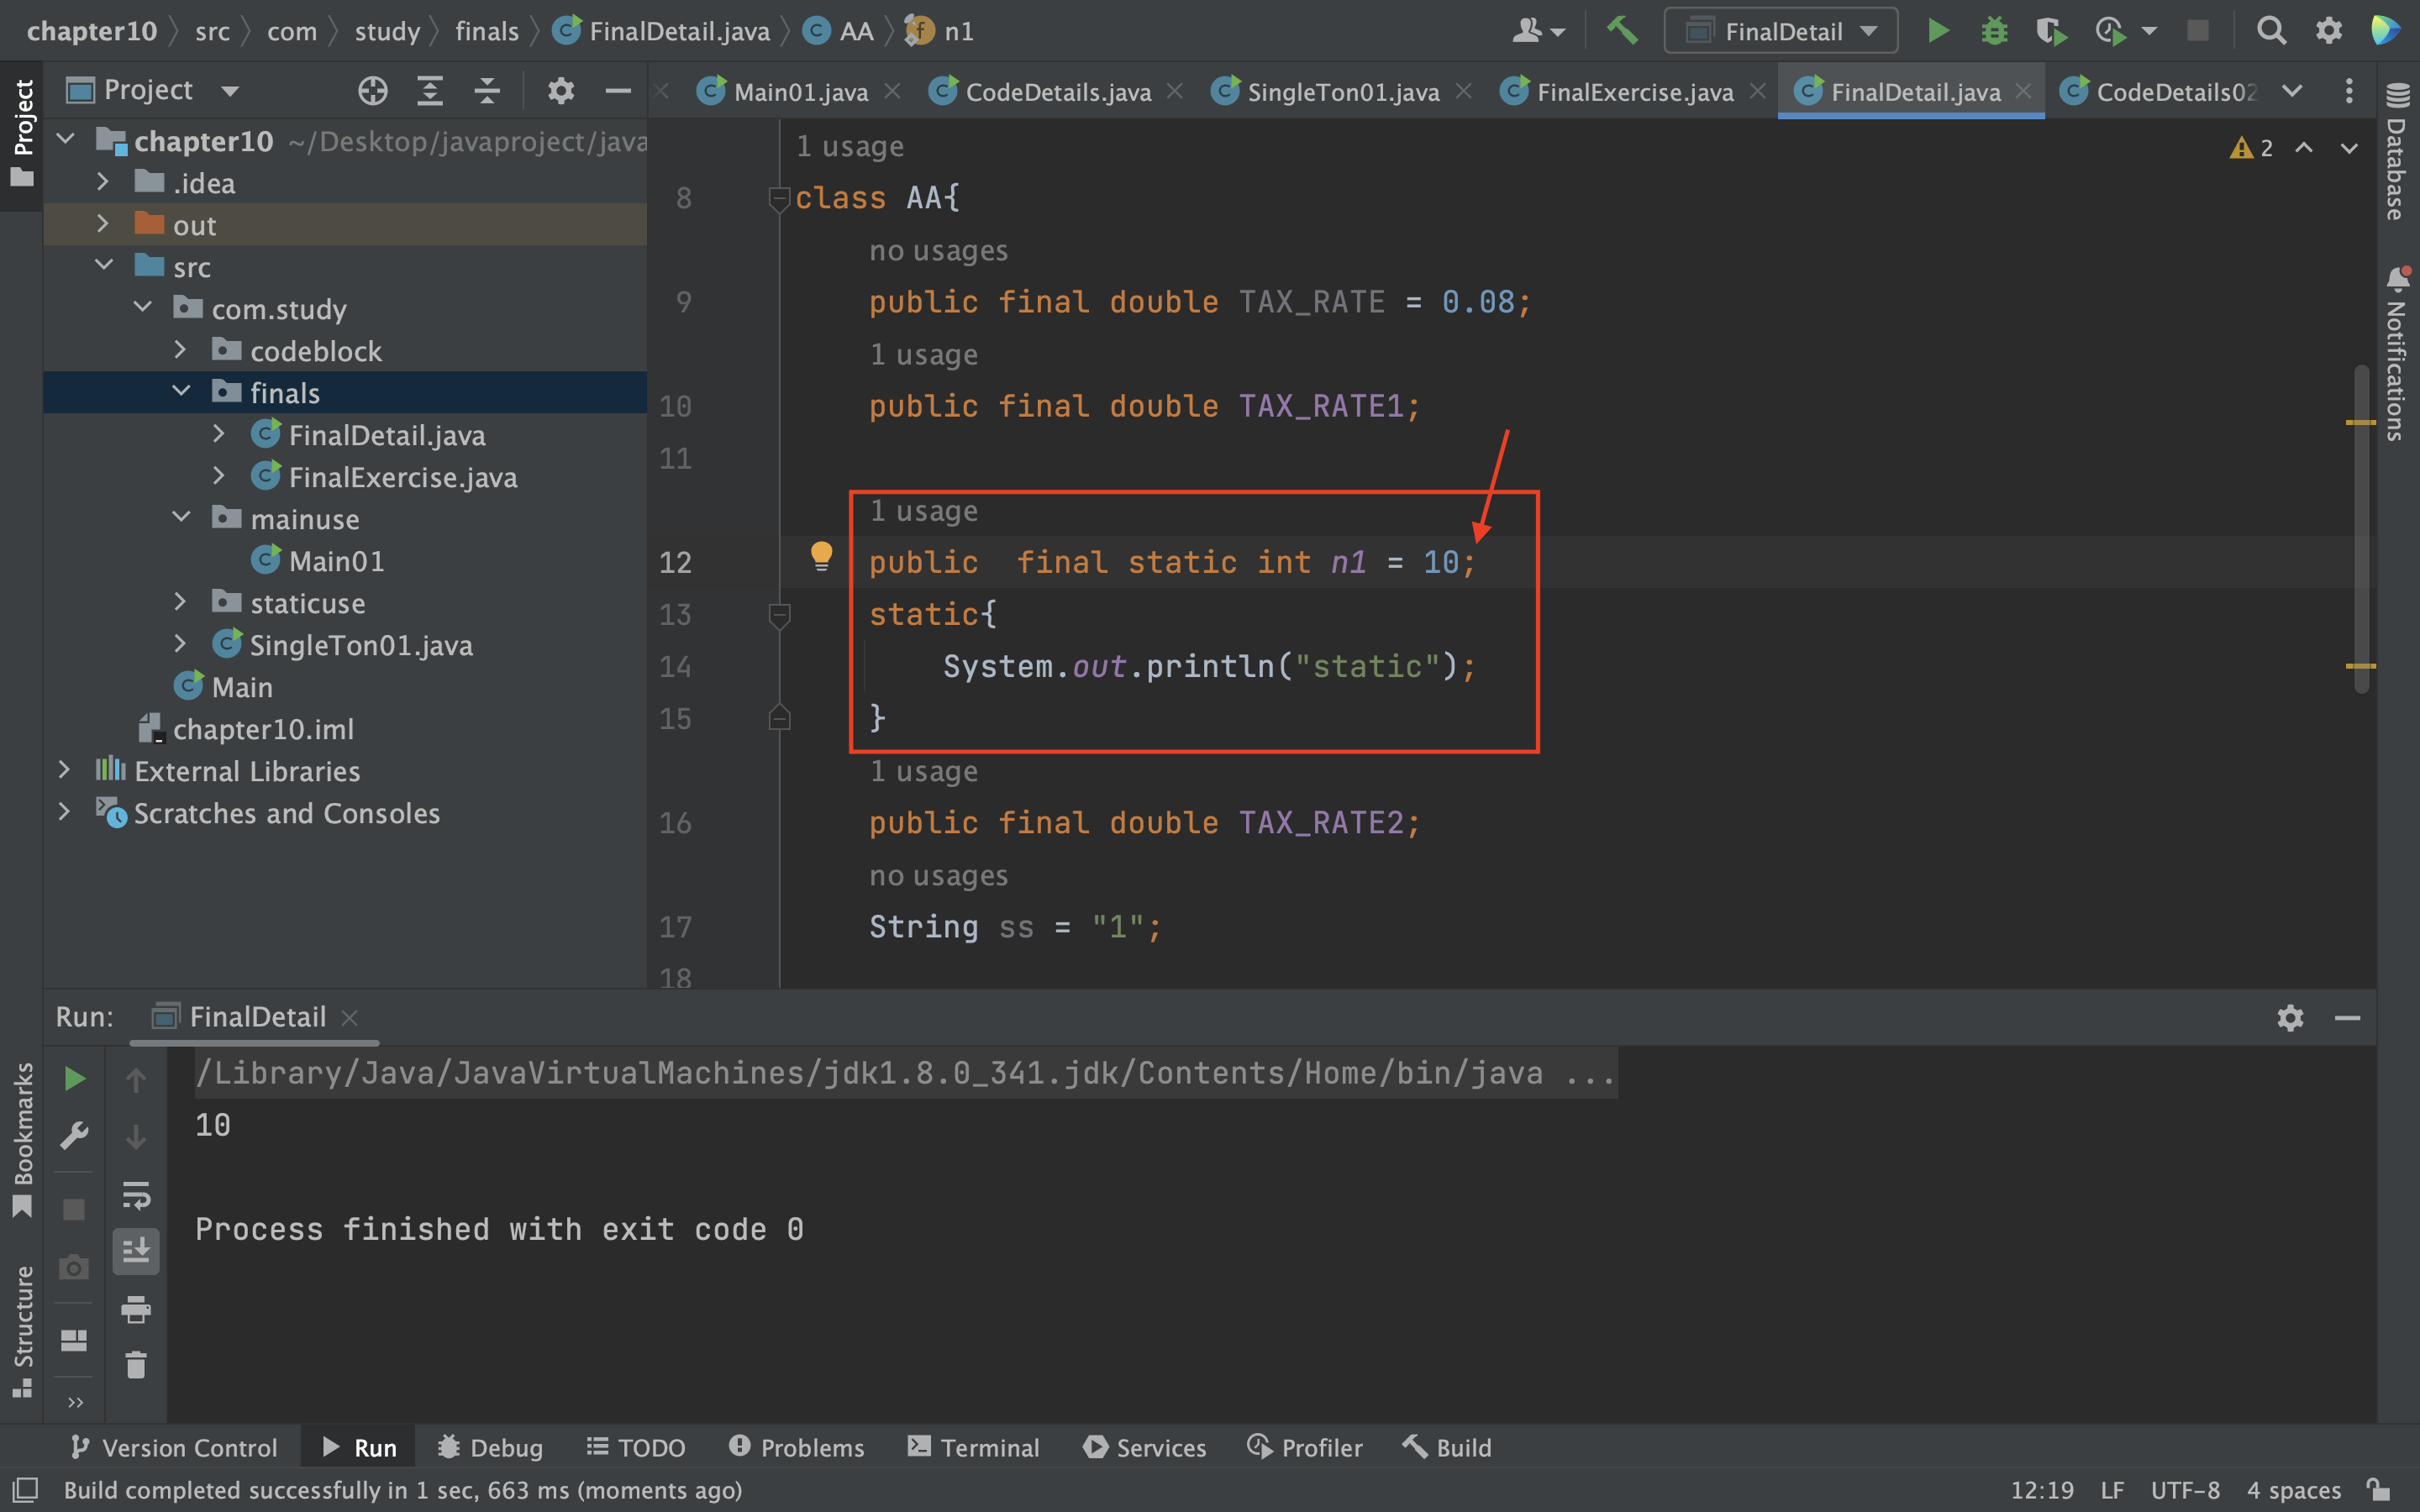Click the editor vertical scrollbar thumb
This screenshot has height=1512, width=2420.
2361,530
